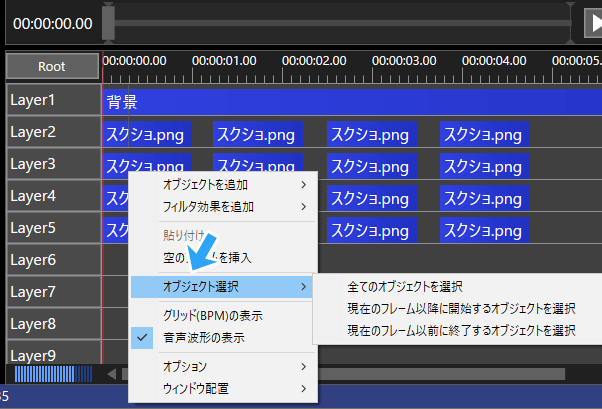Toggle the 音声波形の表示 checked option
Viewport: 602px width, 409px height.
click(x=203, y=338)
